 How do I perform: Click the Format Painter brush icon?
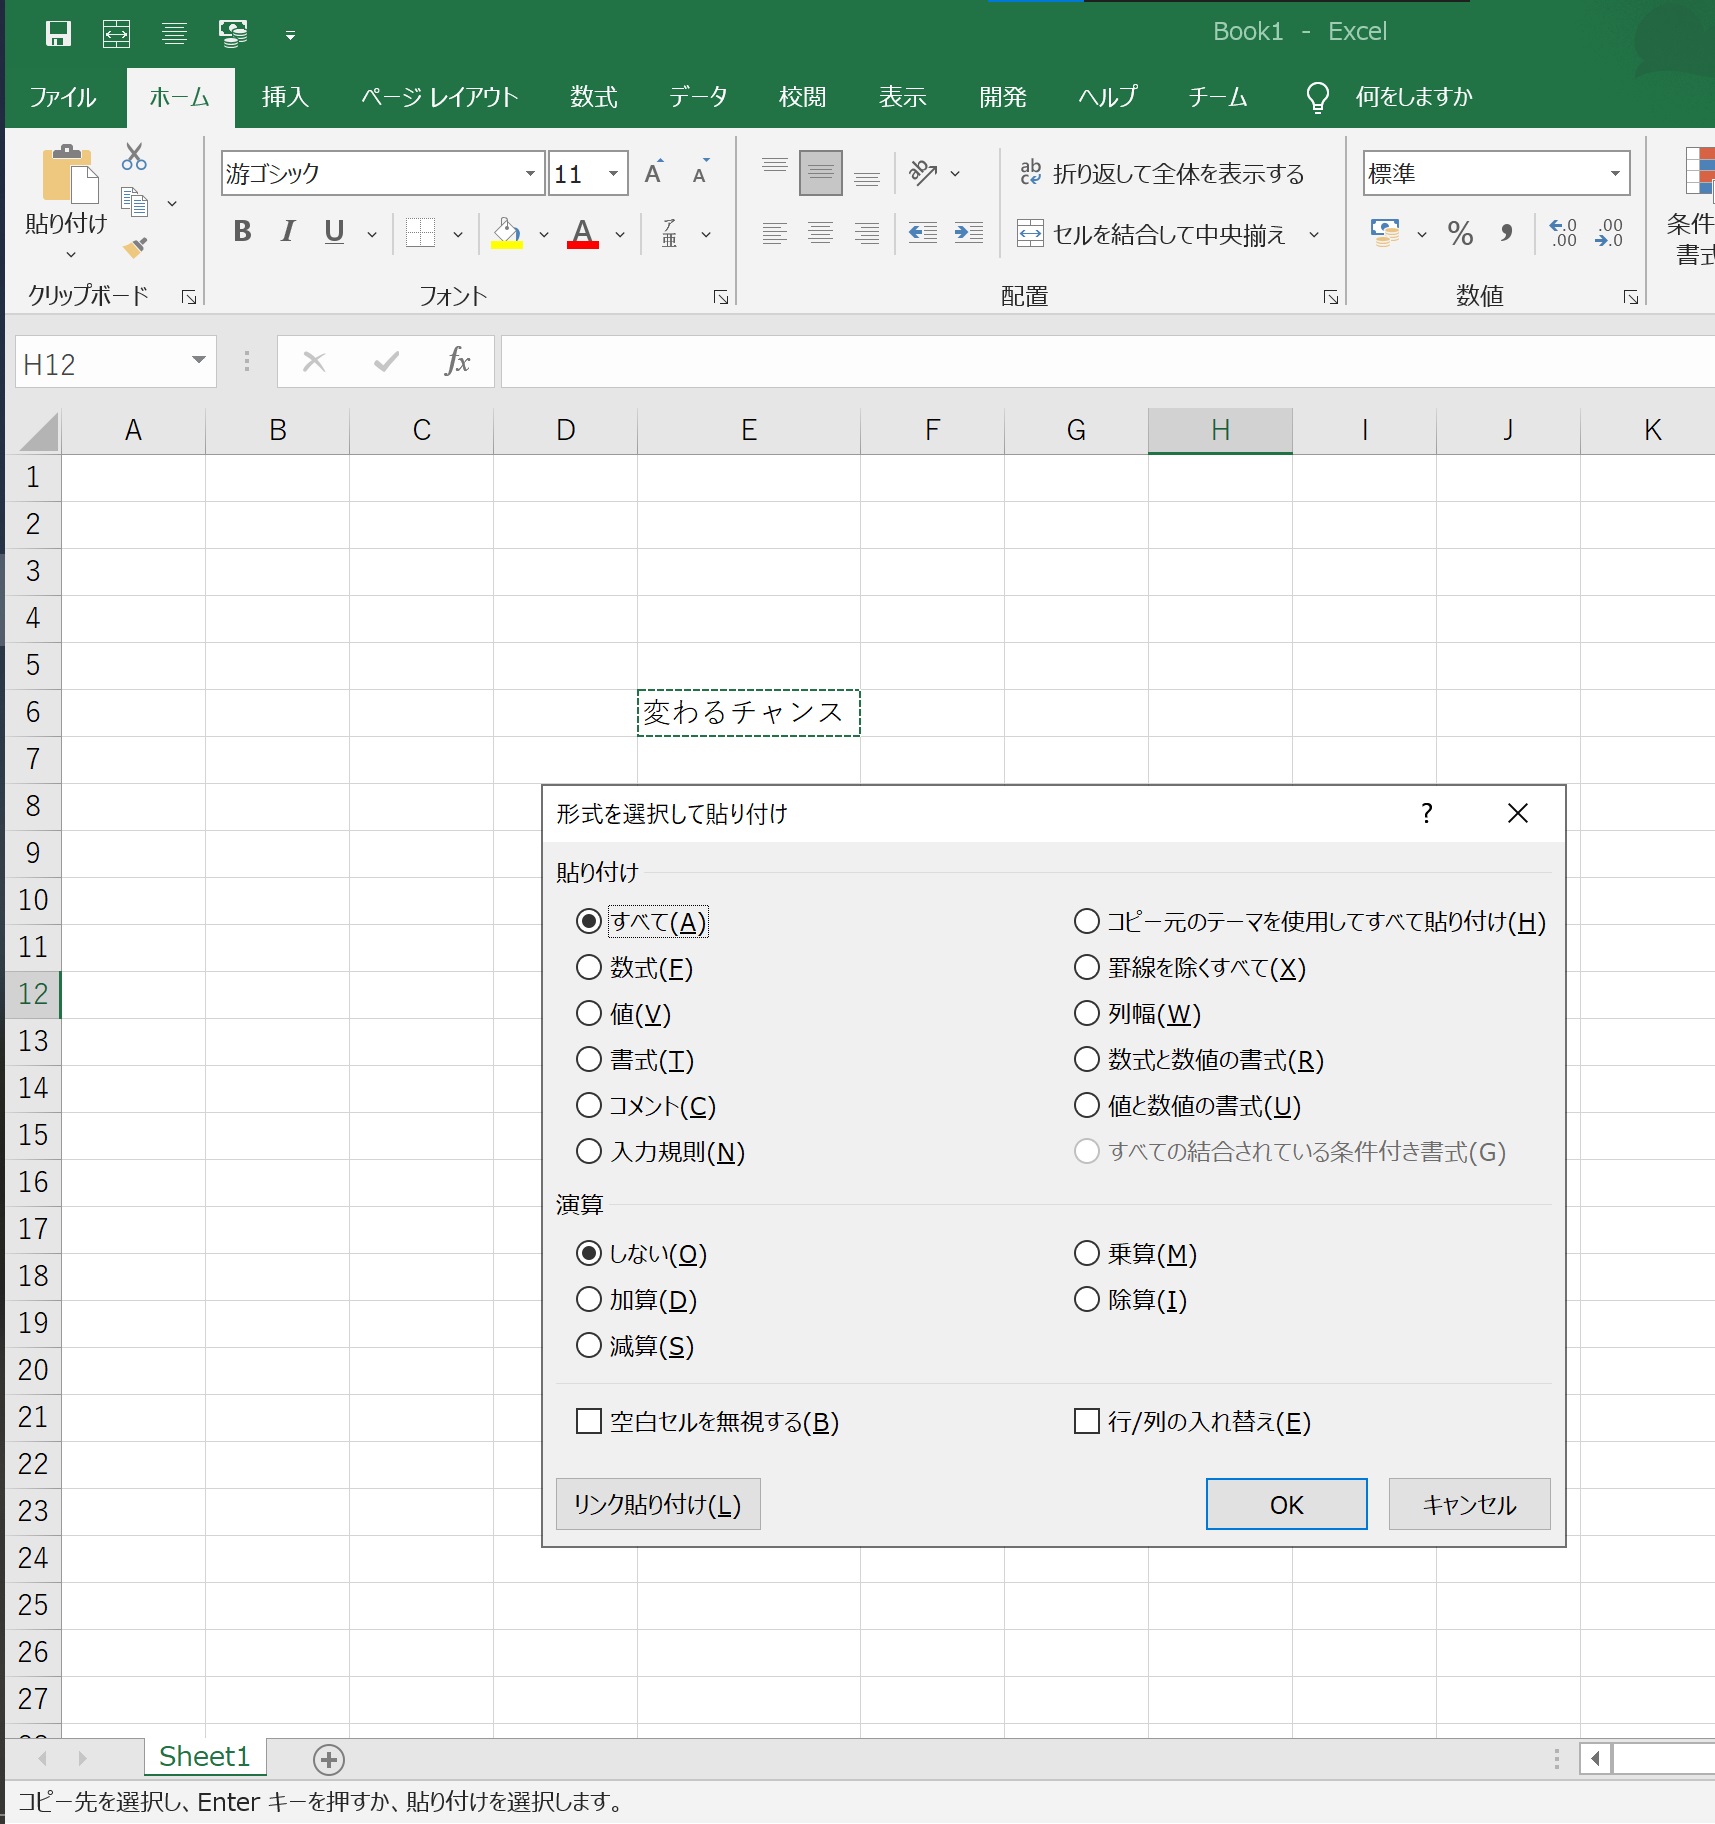pyautogui.click(x=136, y=247)
